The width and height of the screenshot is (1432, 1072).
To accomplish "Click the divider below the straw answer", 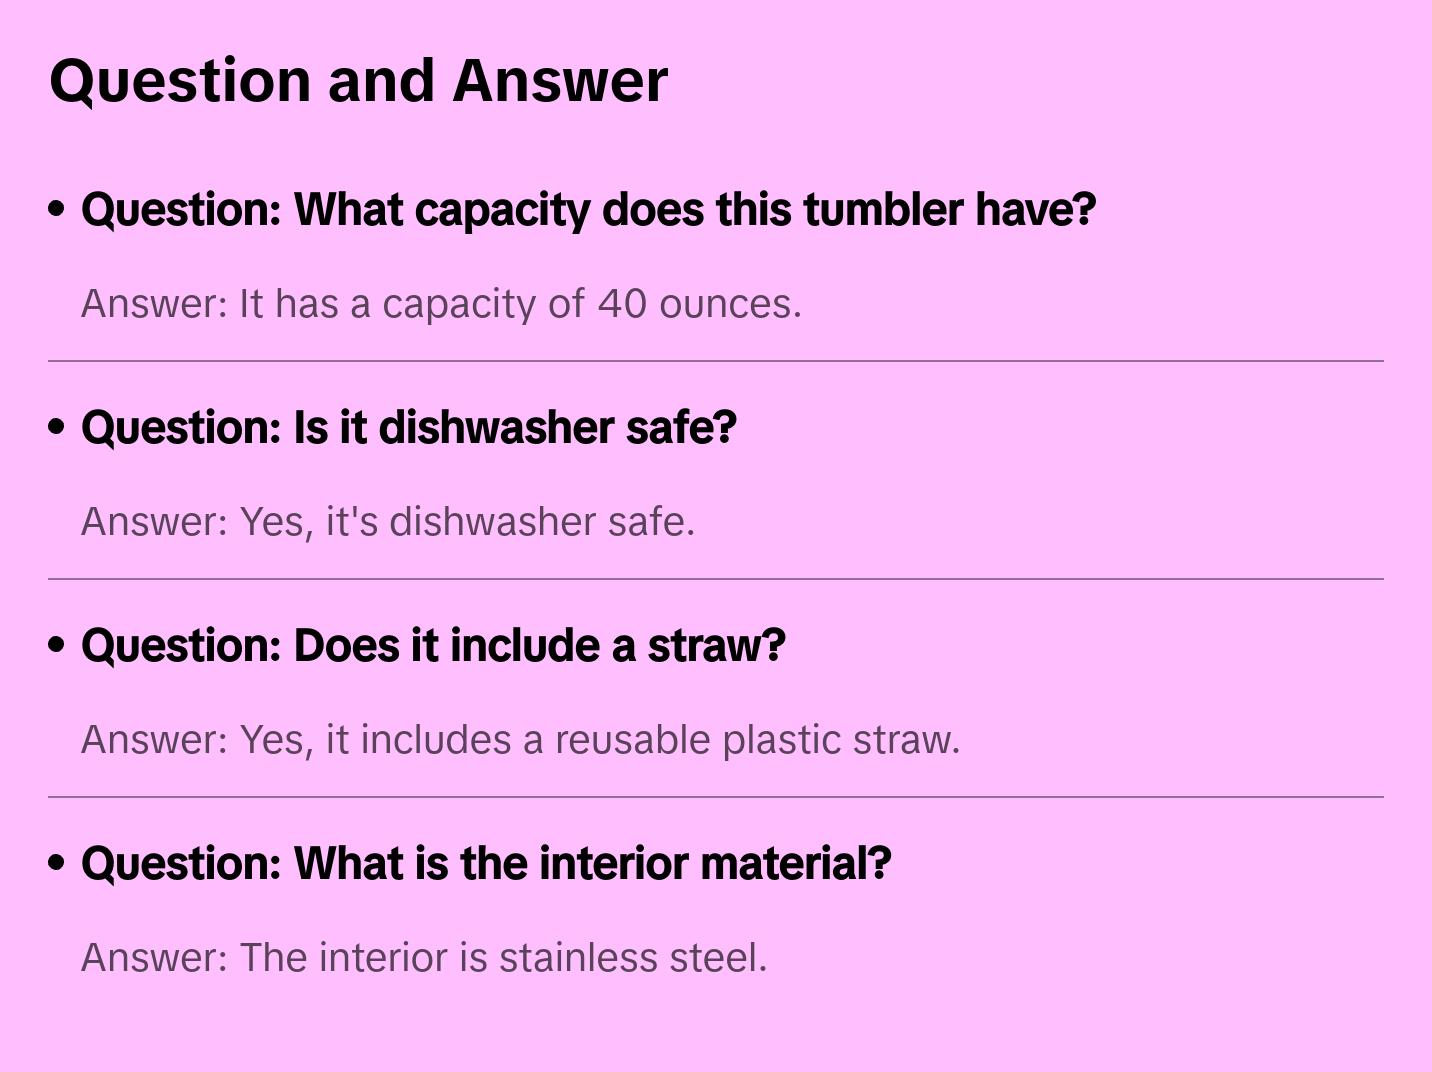I will (x=716, y=797).
